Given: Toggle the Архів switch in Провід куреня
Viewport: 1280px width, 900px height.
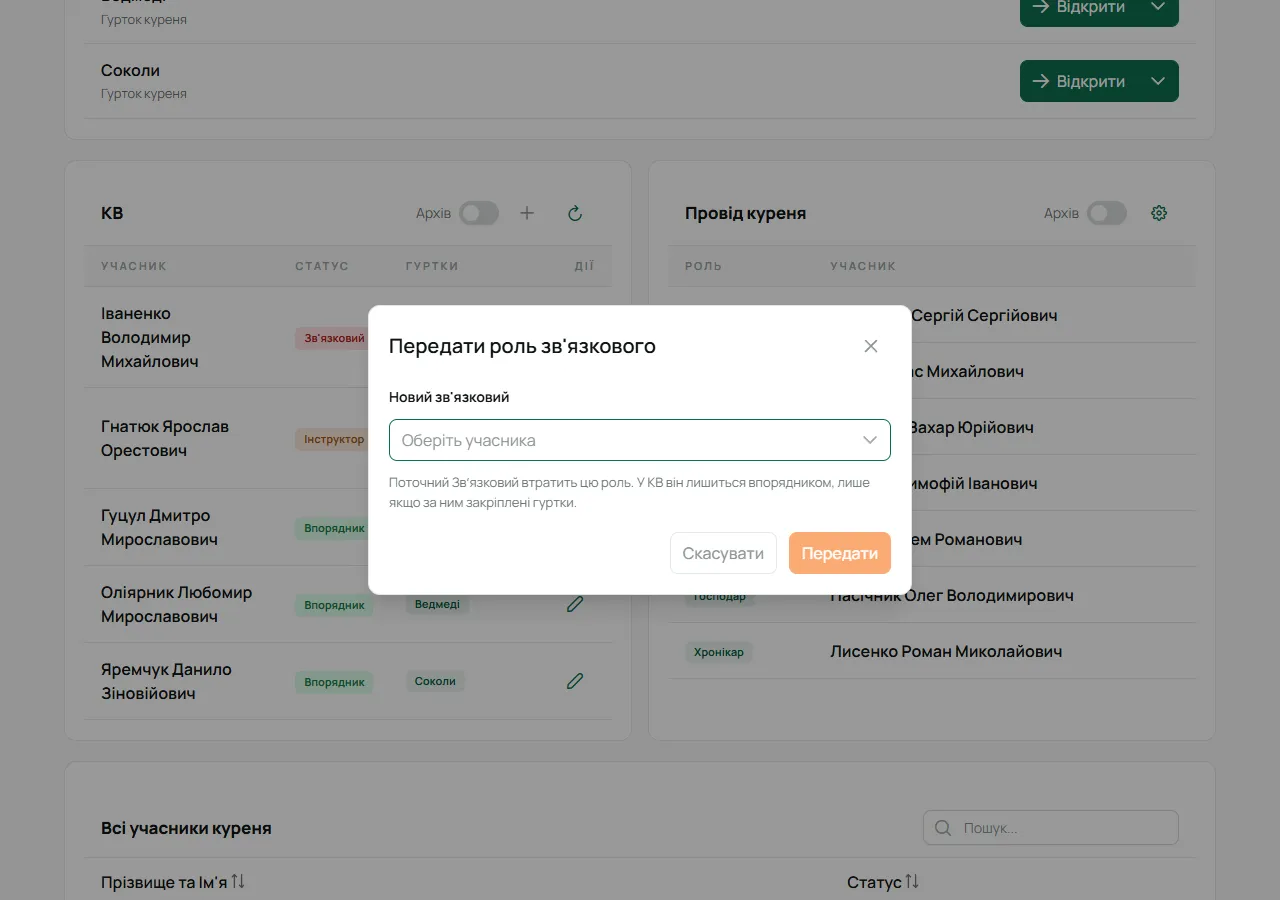Looking at the screenshot, I should 1107,213.
